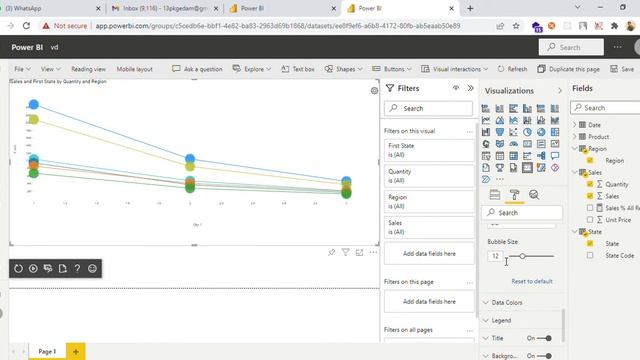Viewport: 640px width, 360px height.
Task: Click the Bubble Size value field
Action: click(x=495, y=256)
